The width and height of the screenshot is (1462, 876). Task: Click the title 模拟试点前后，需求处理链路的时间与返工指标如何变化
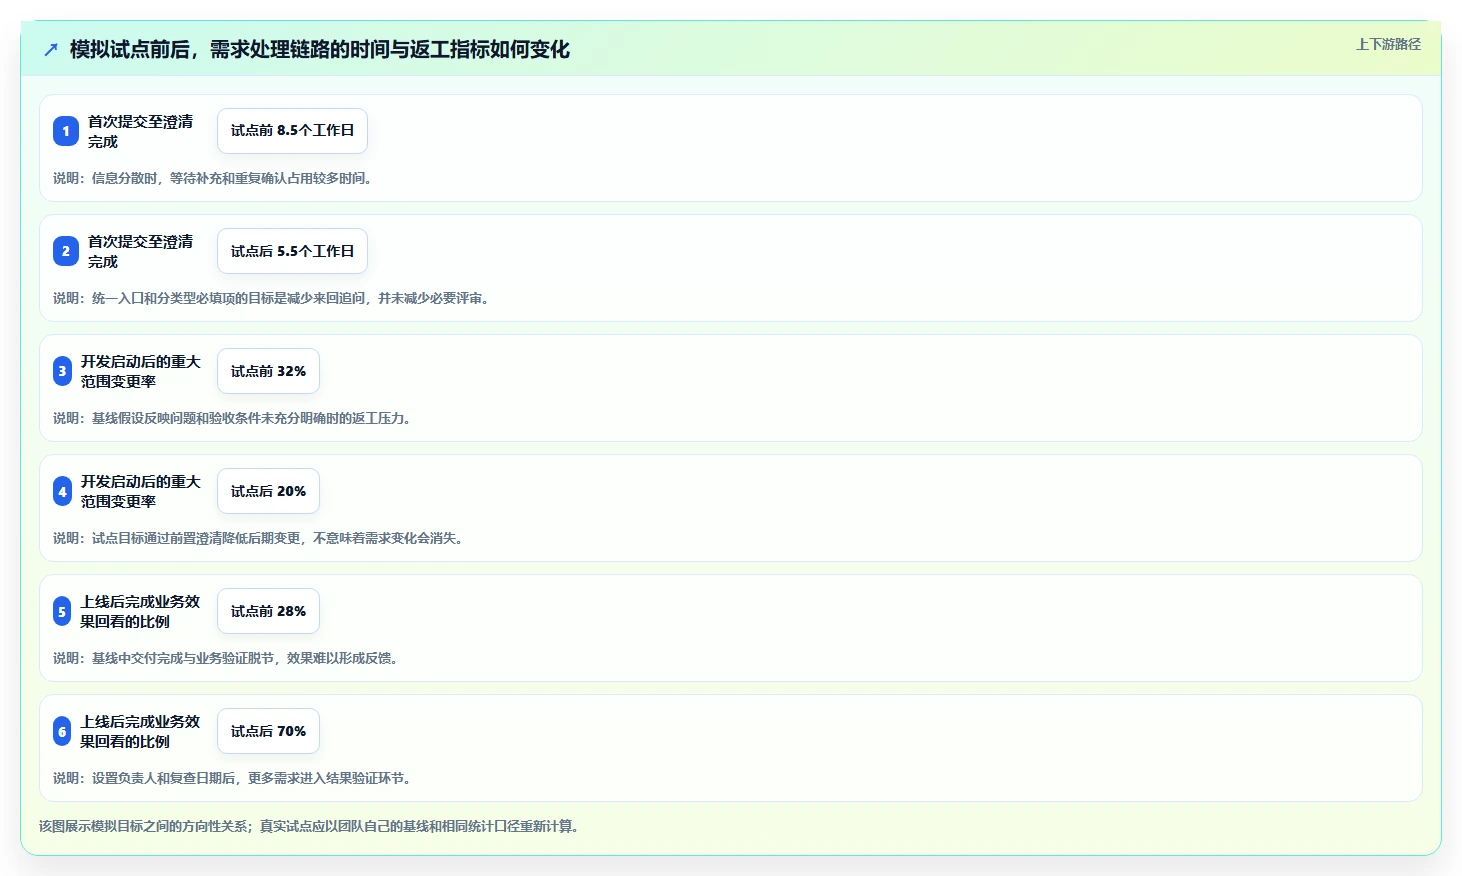(x=319, y=49)
